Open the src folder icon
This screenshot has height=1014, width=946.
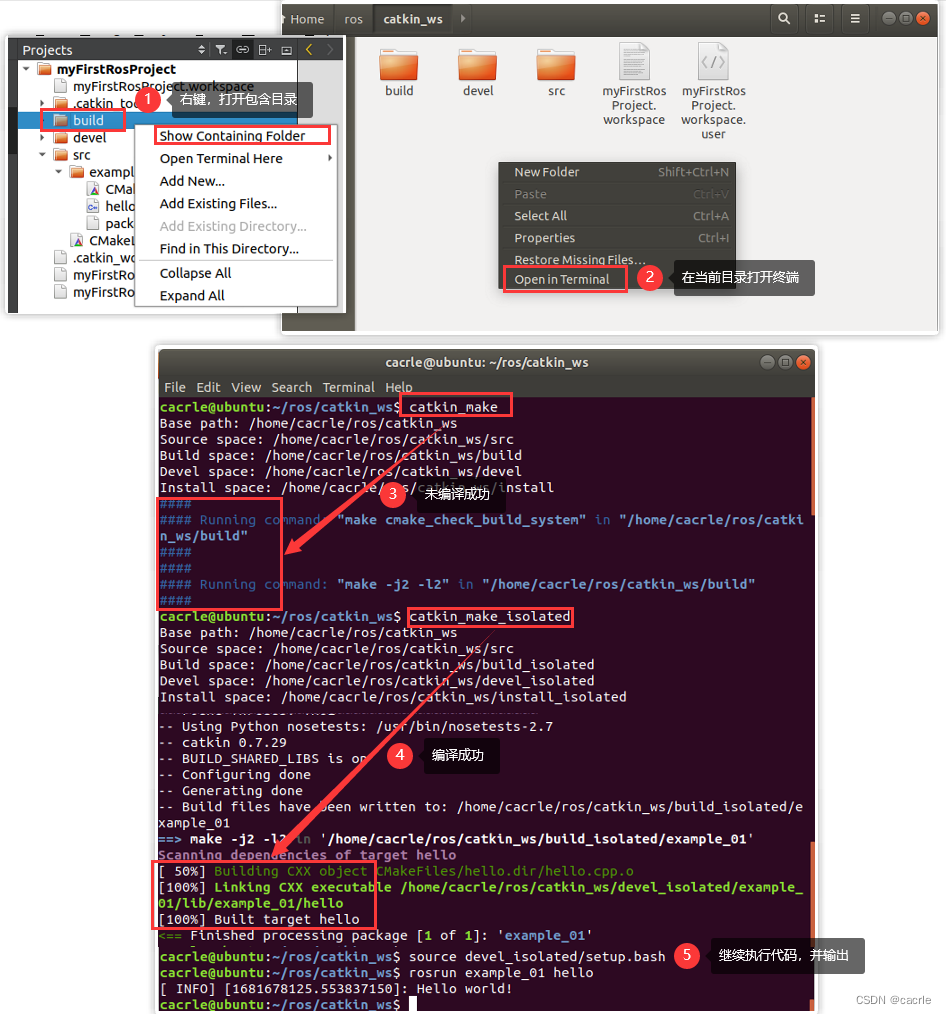[556, 68]
